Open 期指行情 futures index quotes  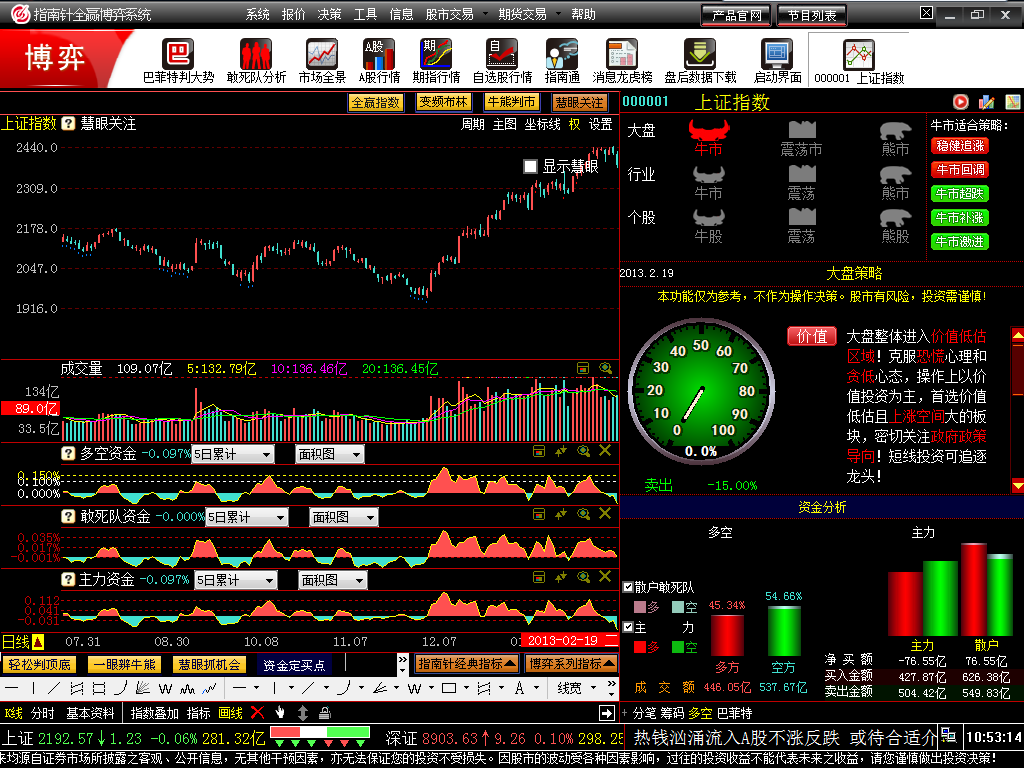point(436,60)
